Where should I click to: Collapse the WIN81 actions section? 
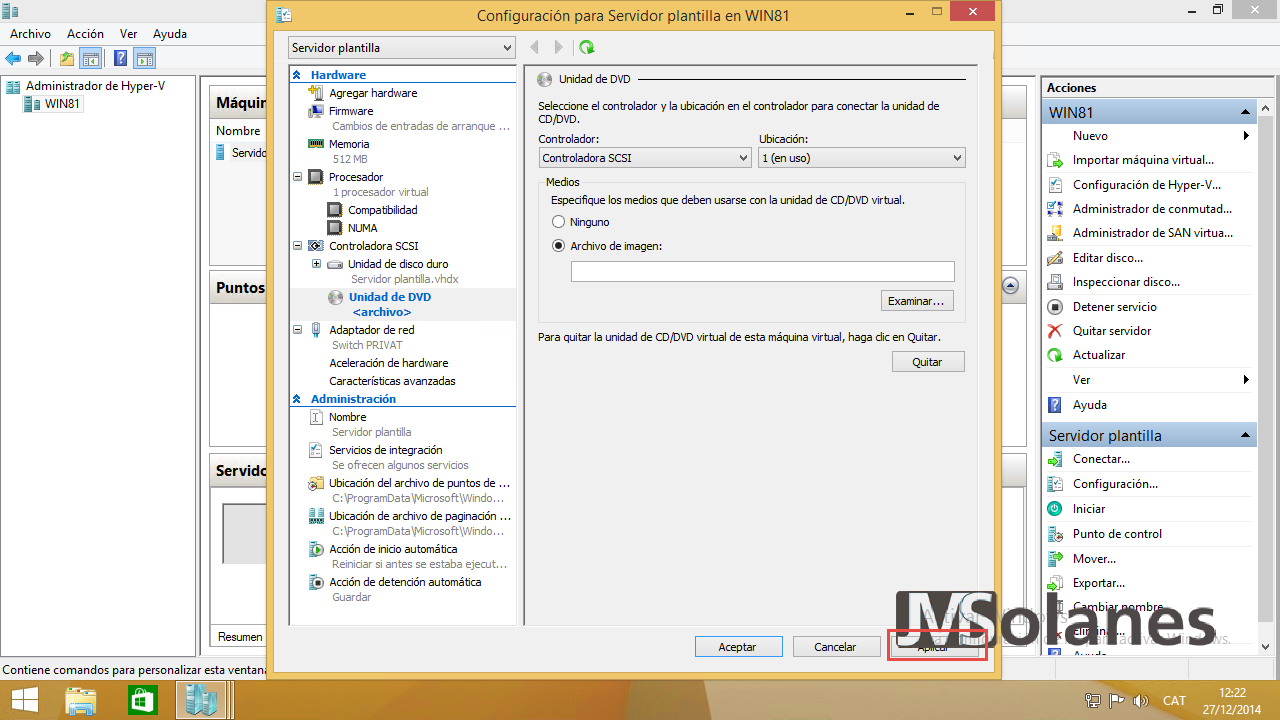pyautogui.click(x=1246, y=113)
